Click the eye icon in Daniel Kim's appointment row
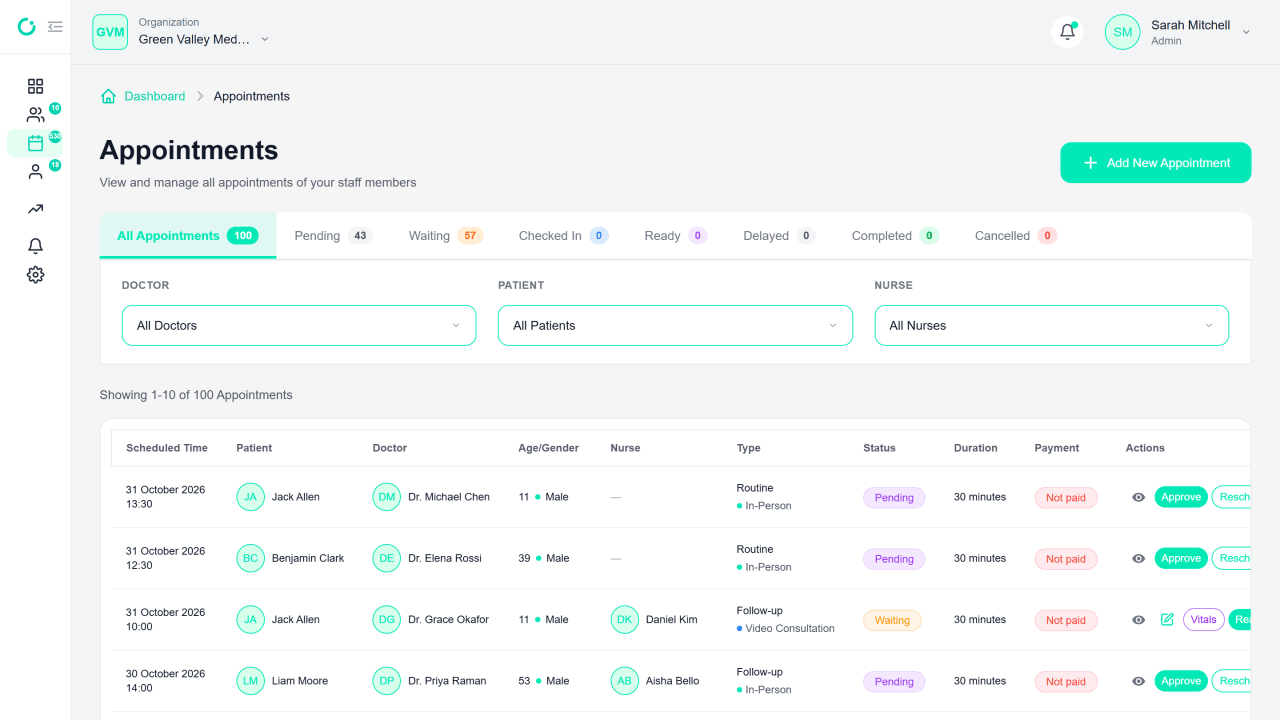Viewport: 1280px width, 720px height. tap(1138, 620)
